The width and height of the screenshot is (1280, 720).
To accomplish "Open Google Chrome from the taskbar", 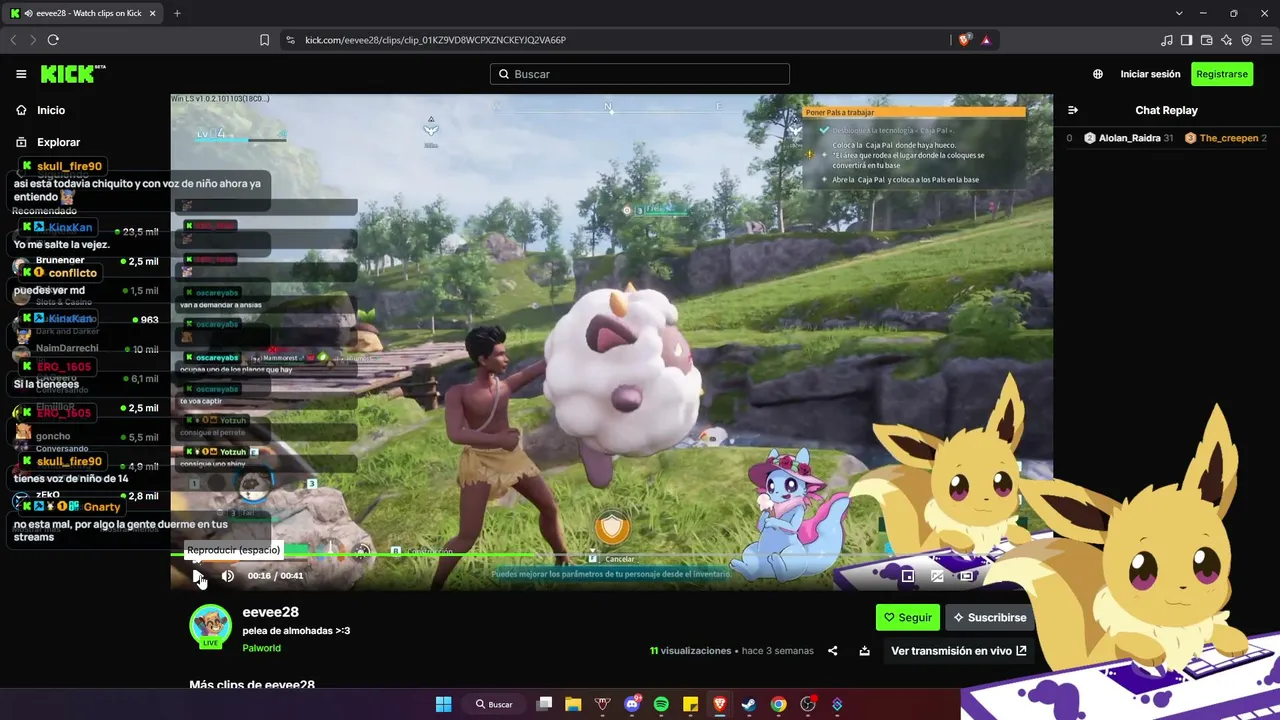I will tap(778, 704).
